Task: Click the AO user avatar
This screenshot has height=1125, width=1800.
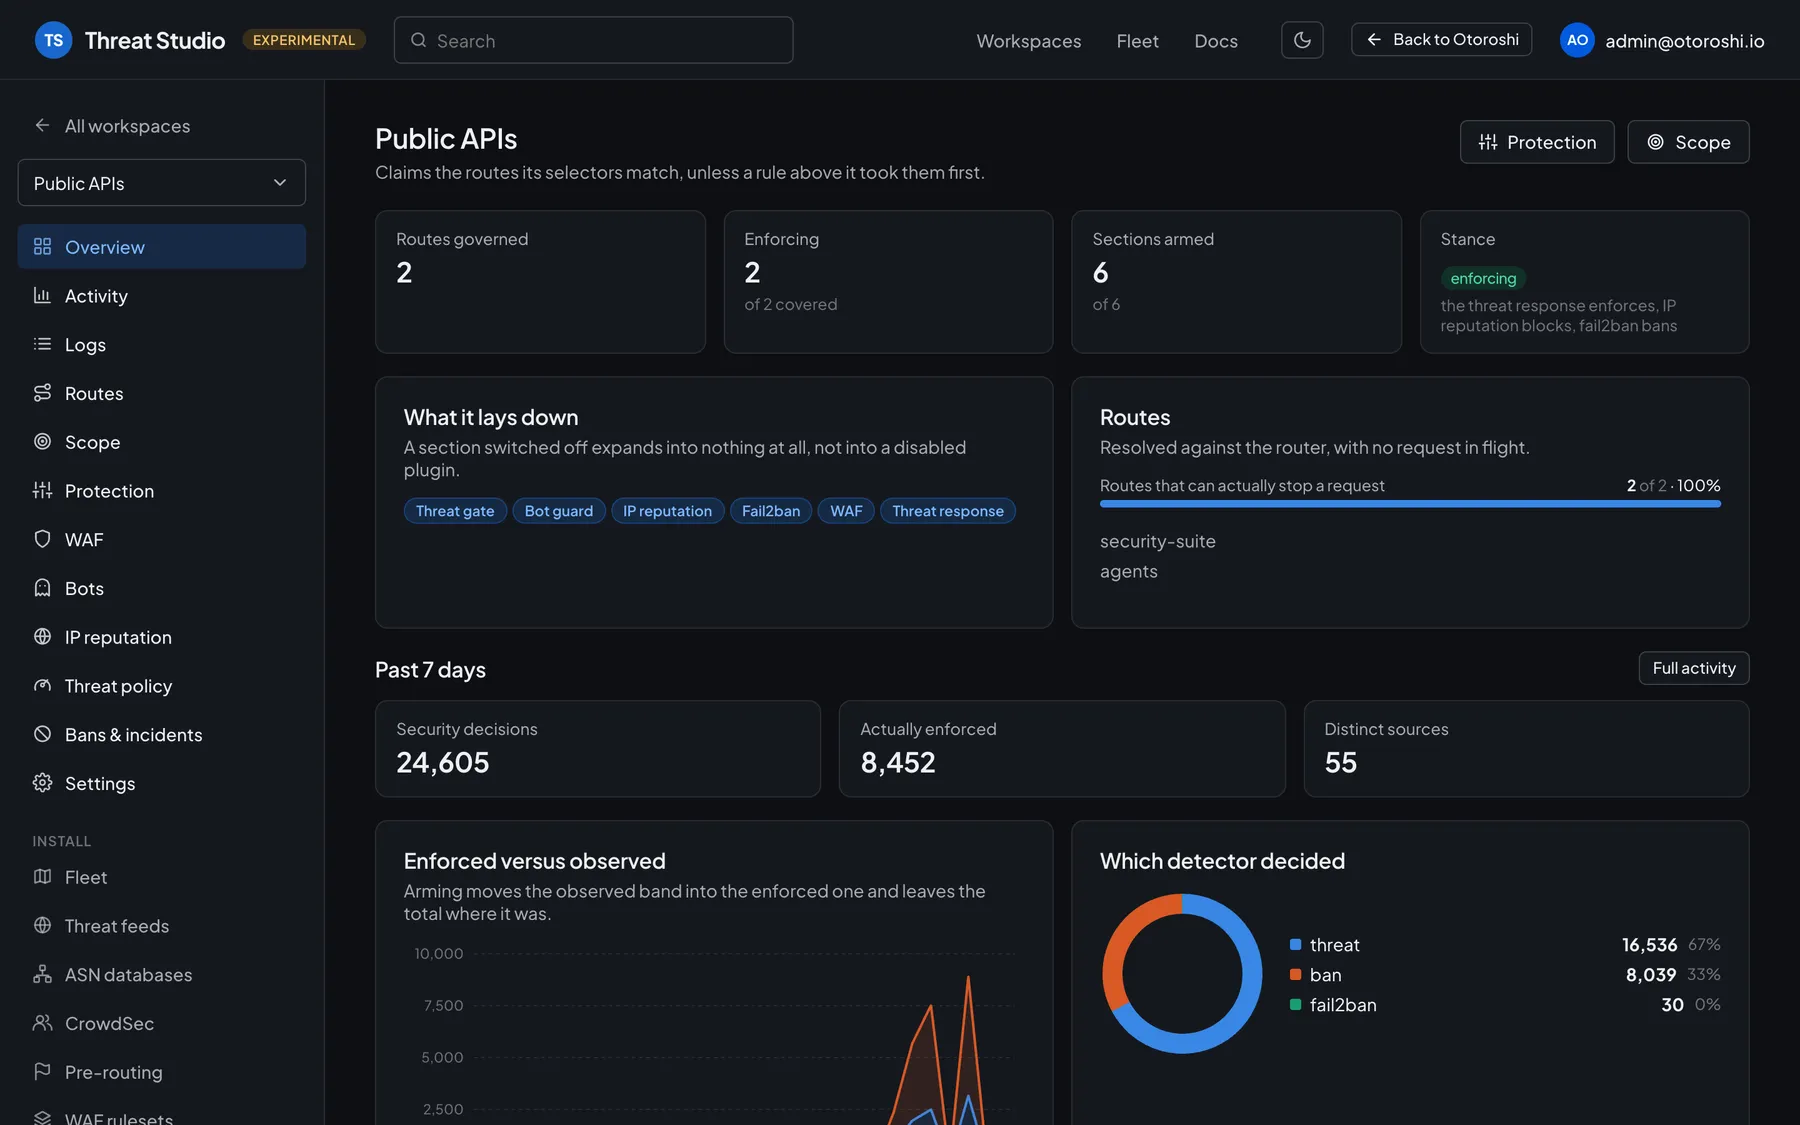Action: (1577, 40)
